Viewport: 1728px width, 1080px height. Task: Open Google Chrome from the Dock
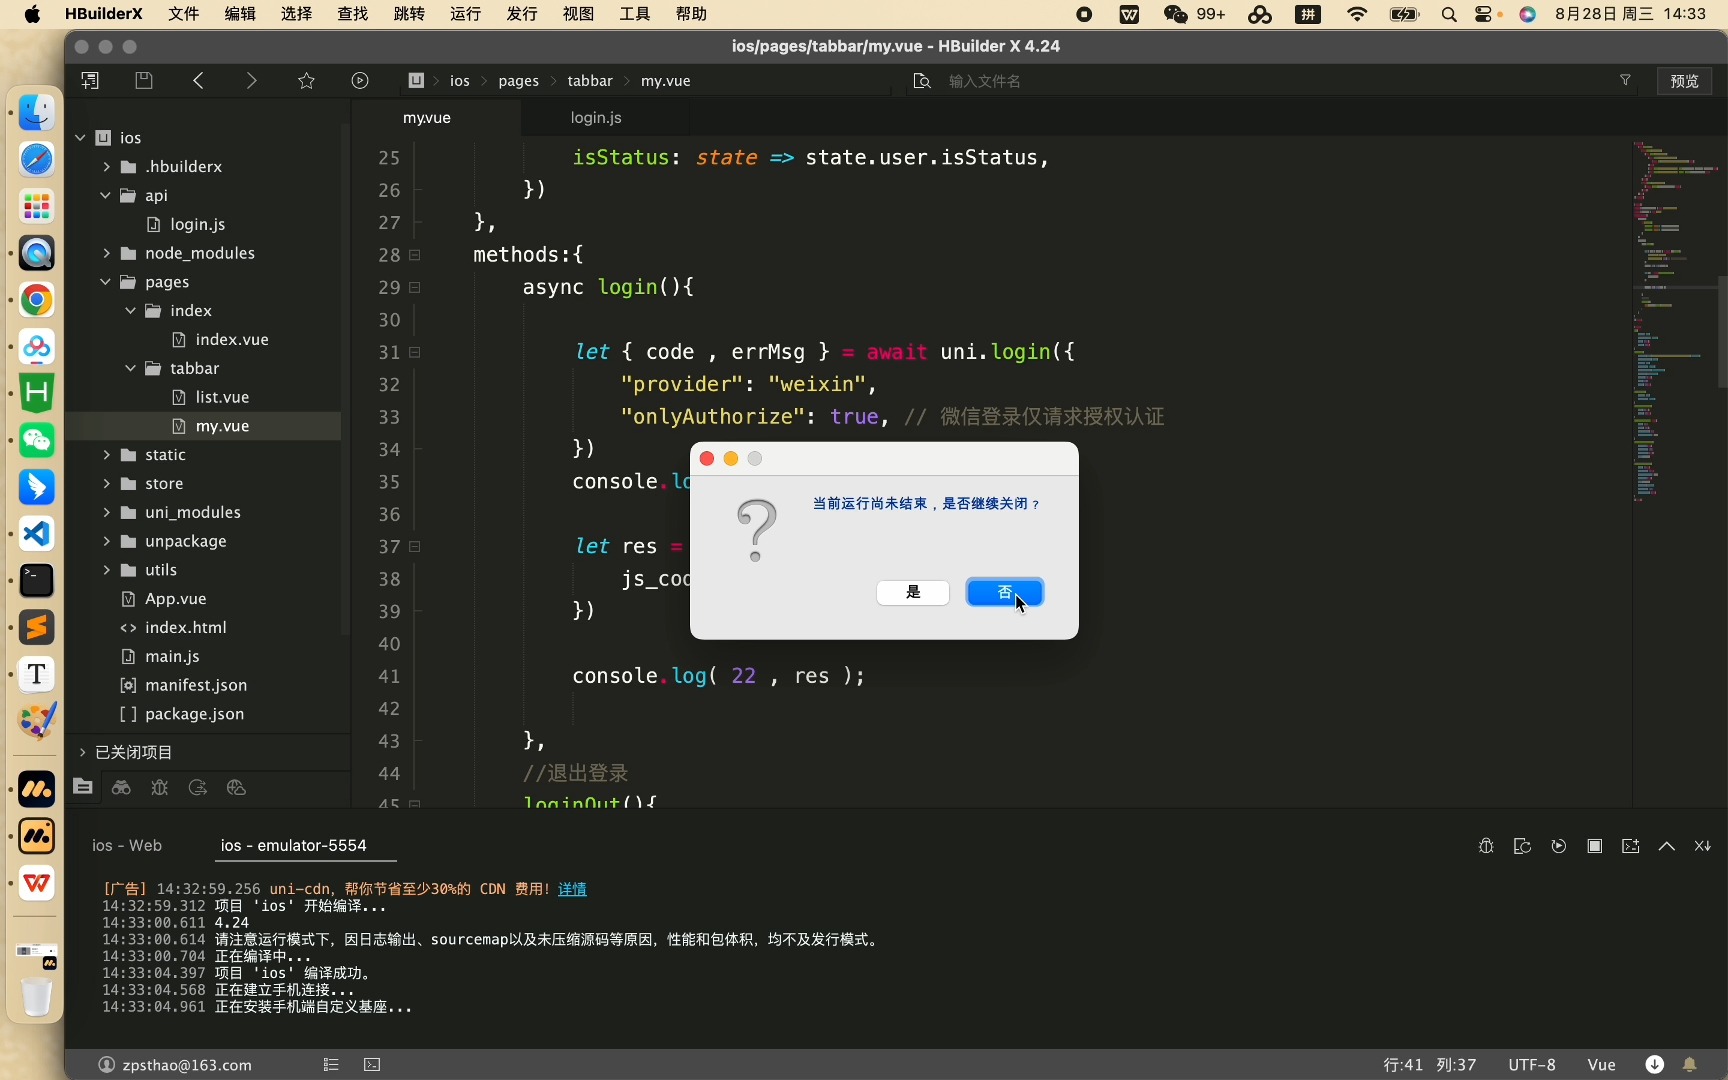(37, 300)
